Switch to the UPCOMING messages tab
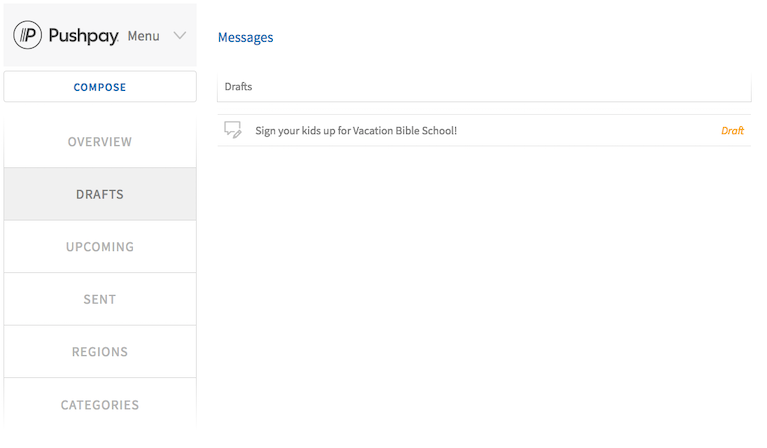 coord(100,247)
